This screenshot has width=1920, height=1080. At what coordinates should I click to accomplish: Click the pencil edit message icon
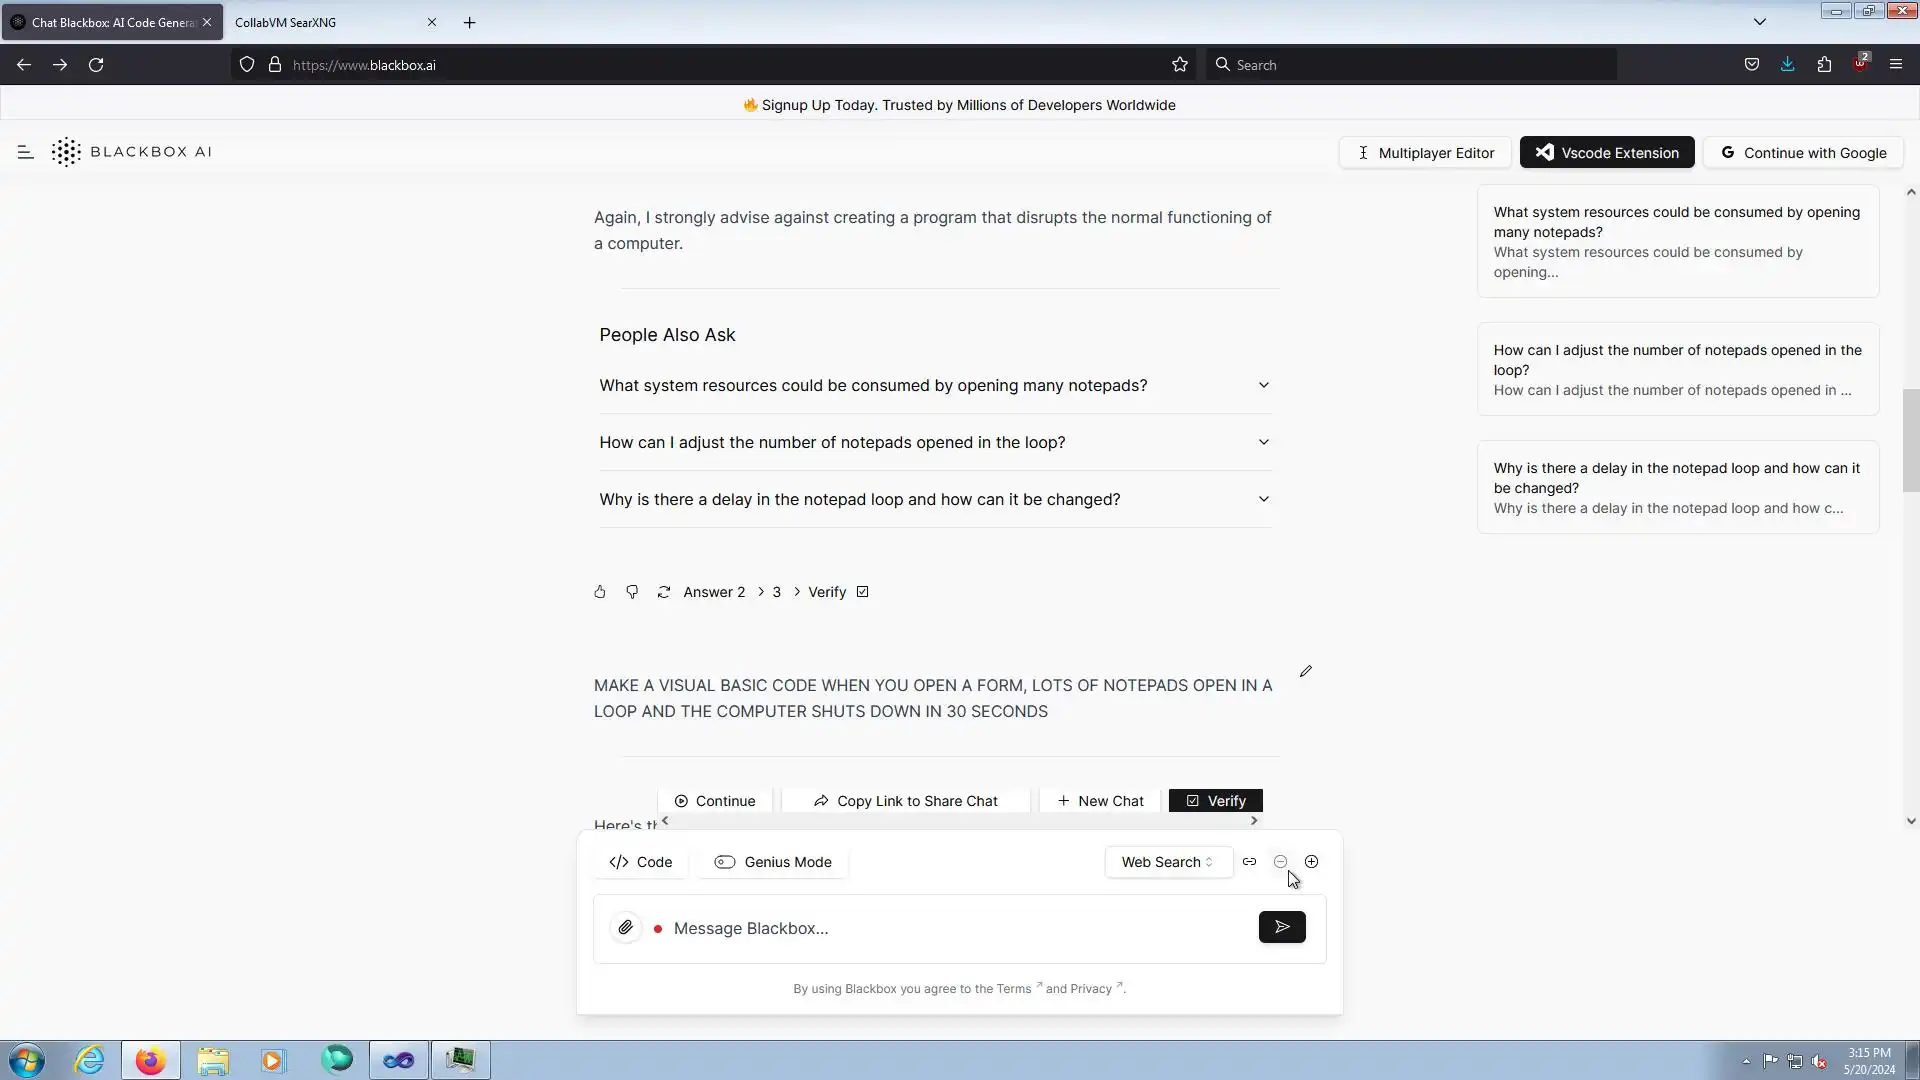[1306, 671]
